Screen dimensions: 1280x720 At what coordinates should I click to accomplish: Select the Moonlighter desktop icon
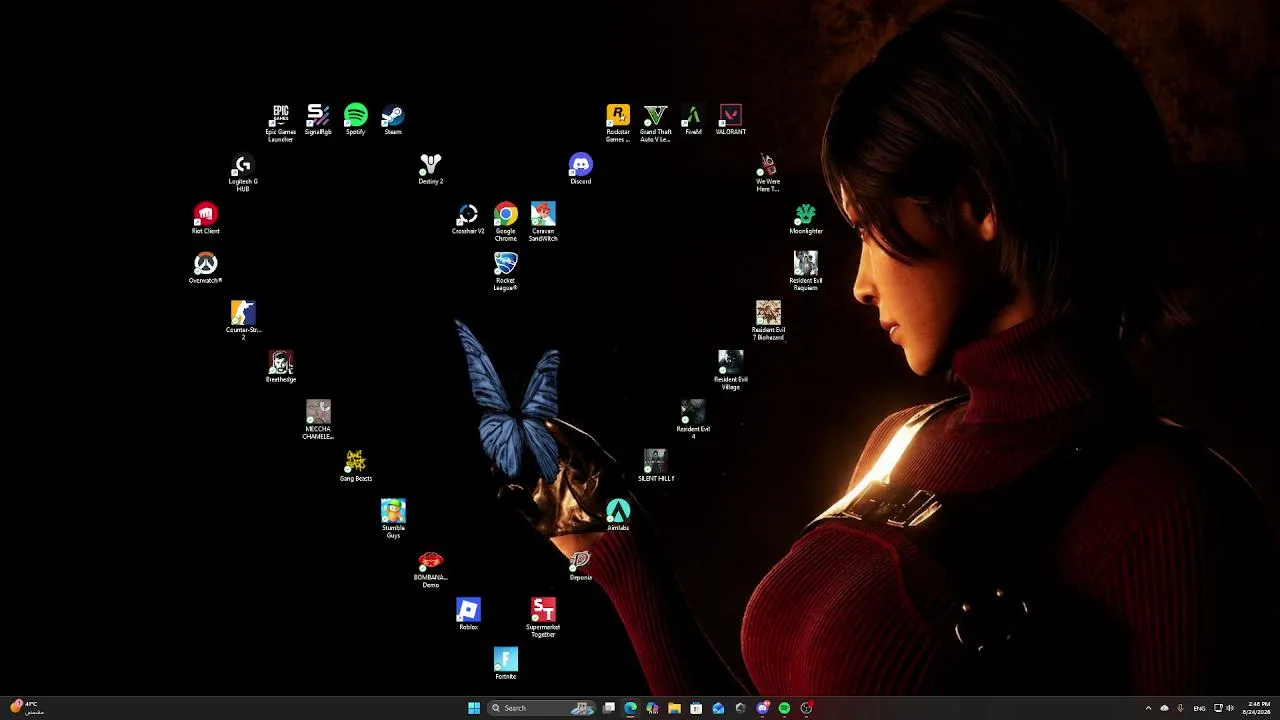tap(806, 218)
